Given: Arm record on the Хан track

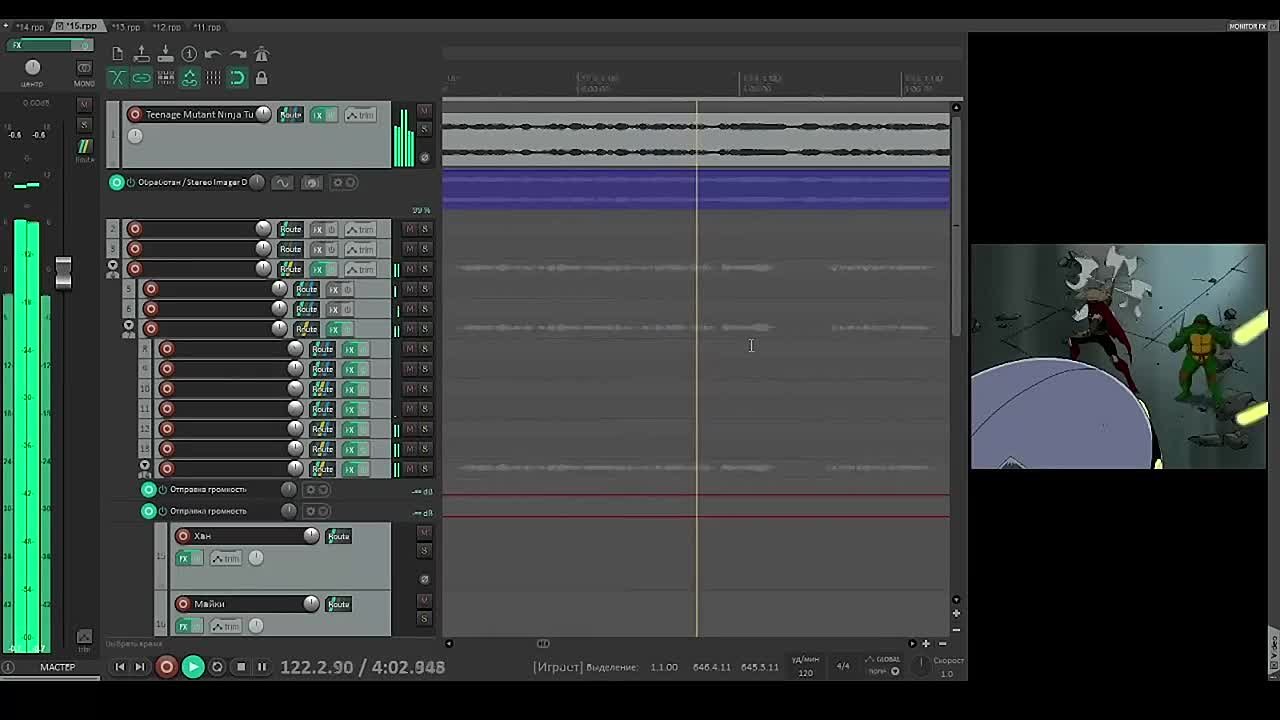Looking at the screenshot, I should [x=183, y=536].
